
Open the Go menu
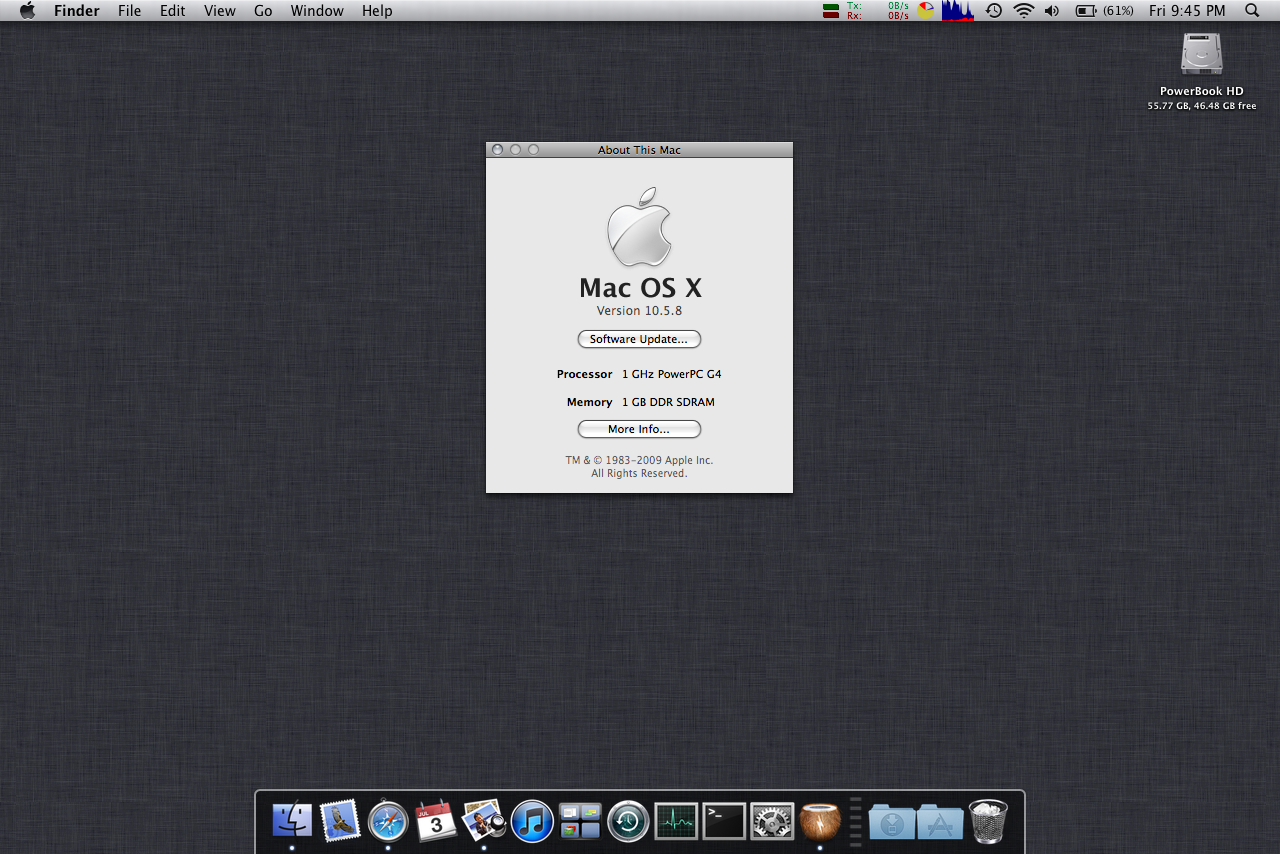point(263,11)
